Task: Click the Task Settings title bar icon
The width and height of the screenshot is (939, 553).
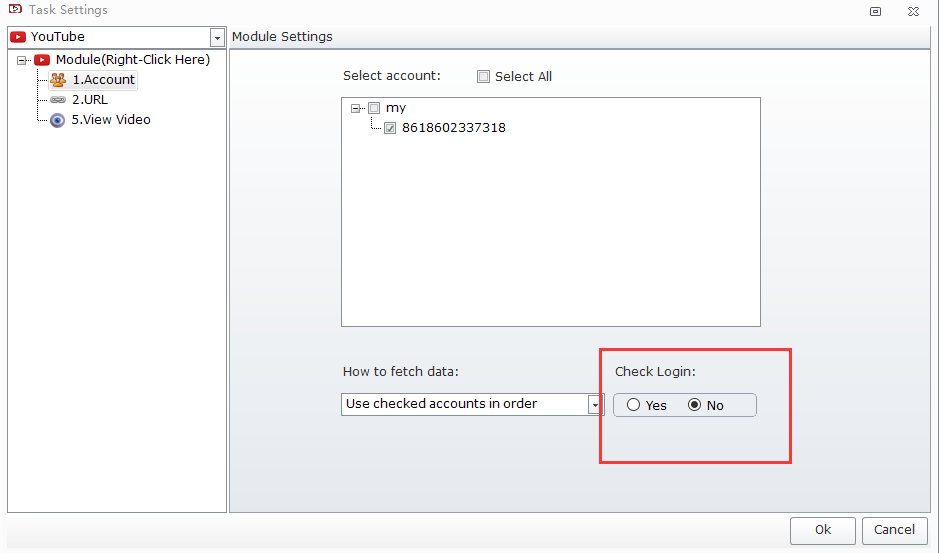Action: [14, 10]
